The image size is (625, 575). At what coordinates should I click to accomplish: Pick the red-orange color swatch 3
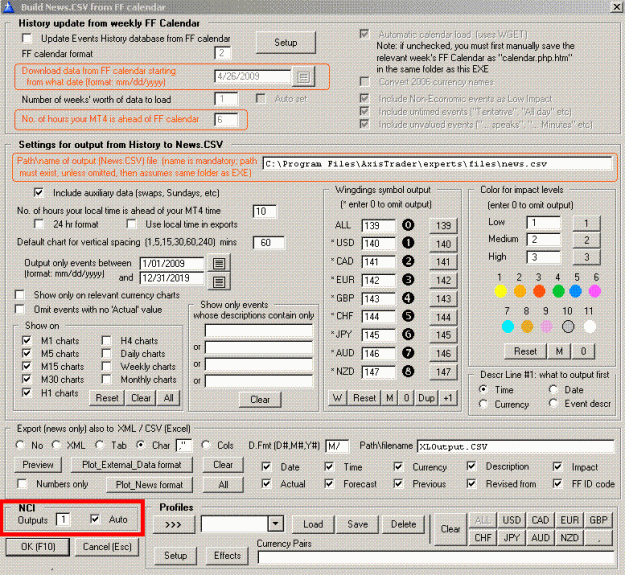(x=539, y=291)
